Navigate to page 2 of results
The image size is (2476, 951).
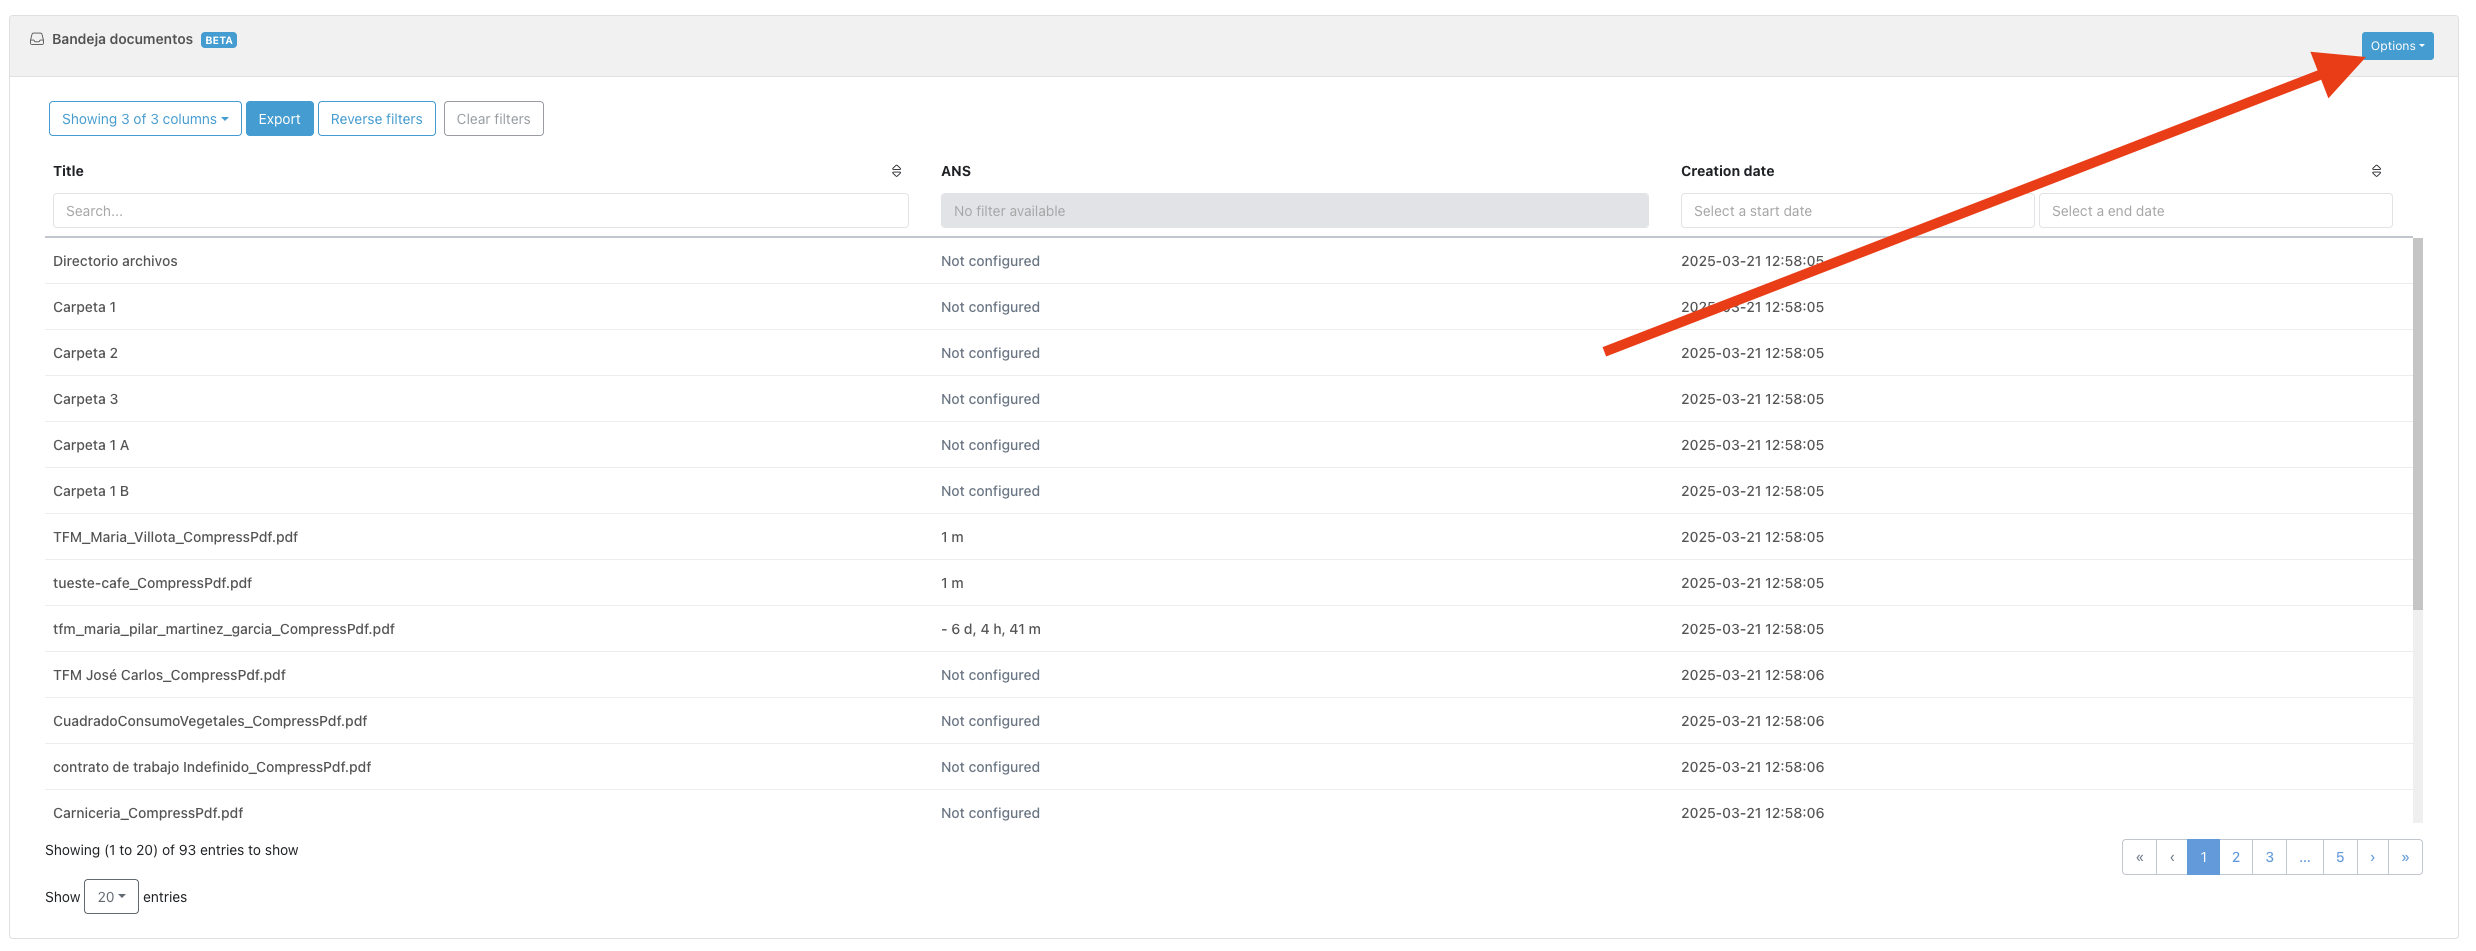pyautogui.click(x=2236, y=857)
